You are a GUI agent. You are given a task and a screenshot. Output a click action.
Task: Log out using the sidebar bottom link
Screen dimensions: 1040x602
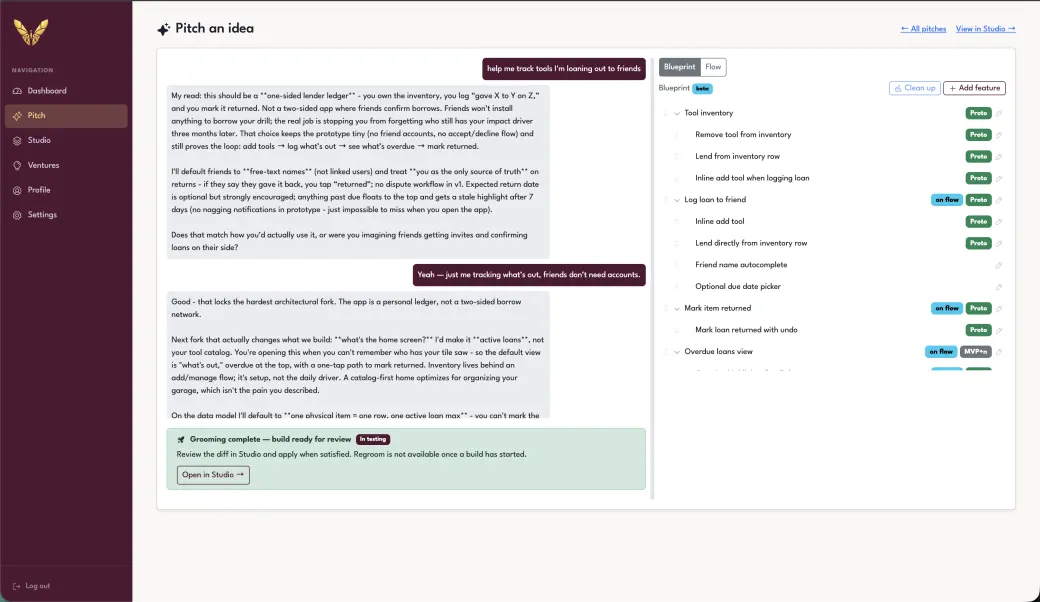pos(32,586)
